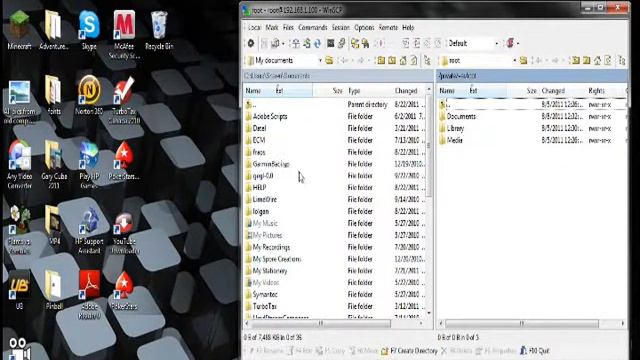Click the directory tree icon at the right end of the remote toolbar
This screenshot has height=360, width=640.
pos(622,60)
